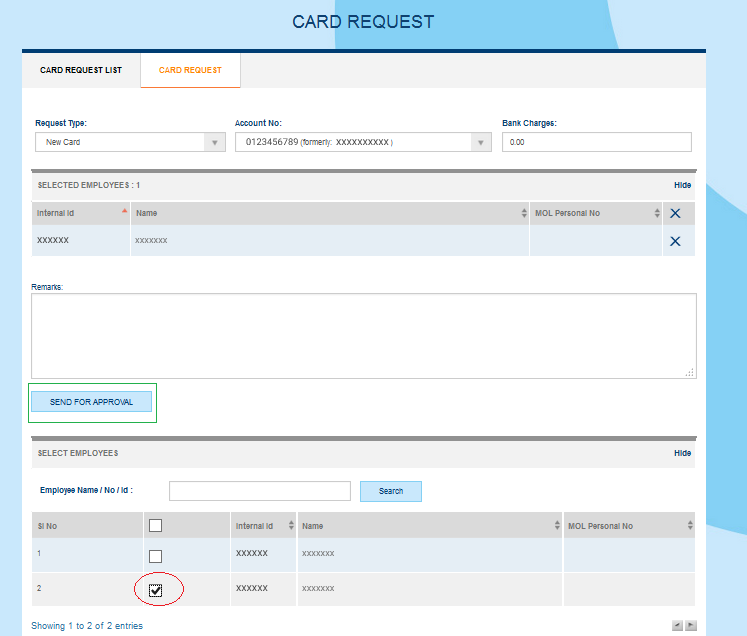Sort employee list by Internal Id
The height and width of the screenshot is (636, 747).
coord(264,526)
